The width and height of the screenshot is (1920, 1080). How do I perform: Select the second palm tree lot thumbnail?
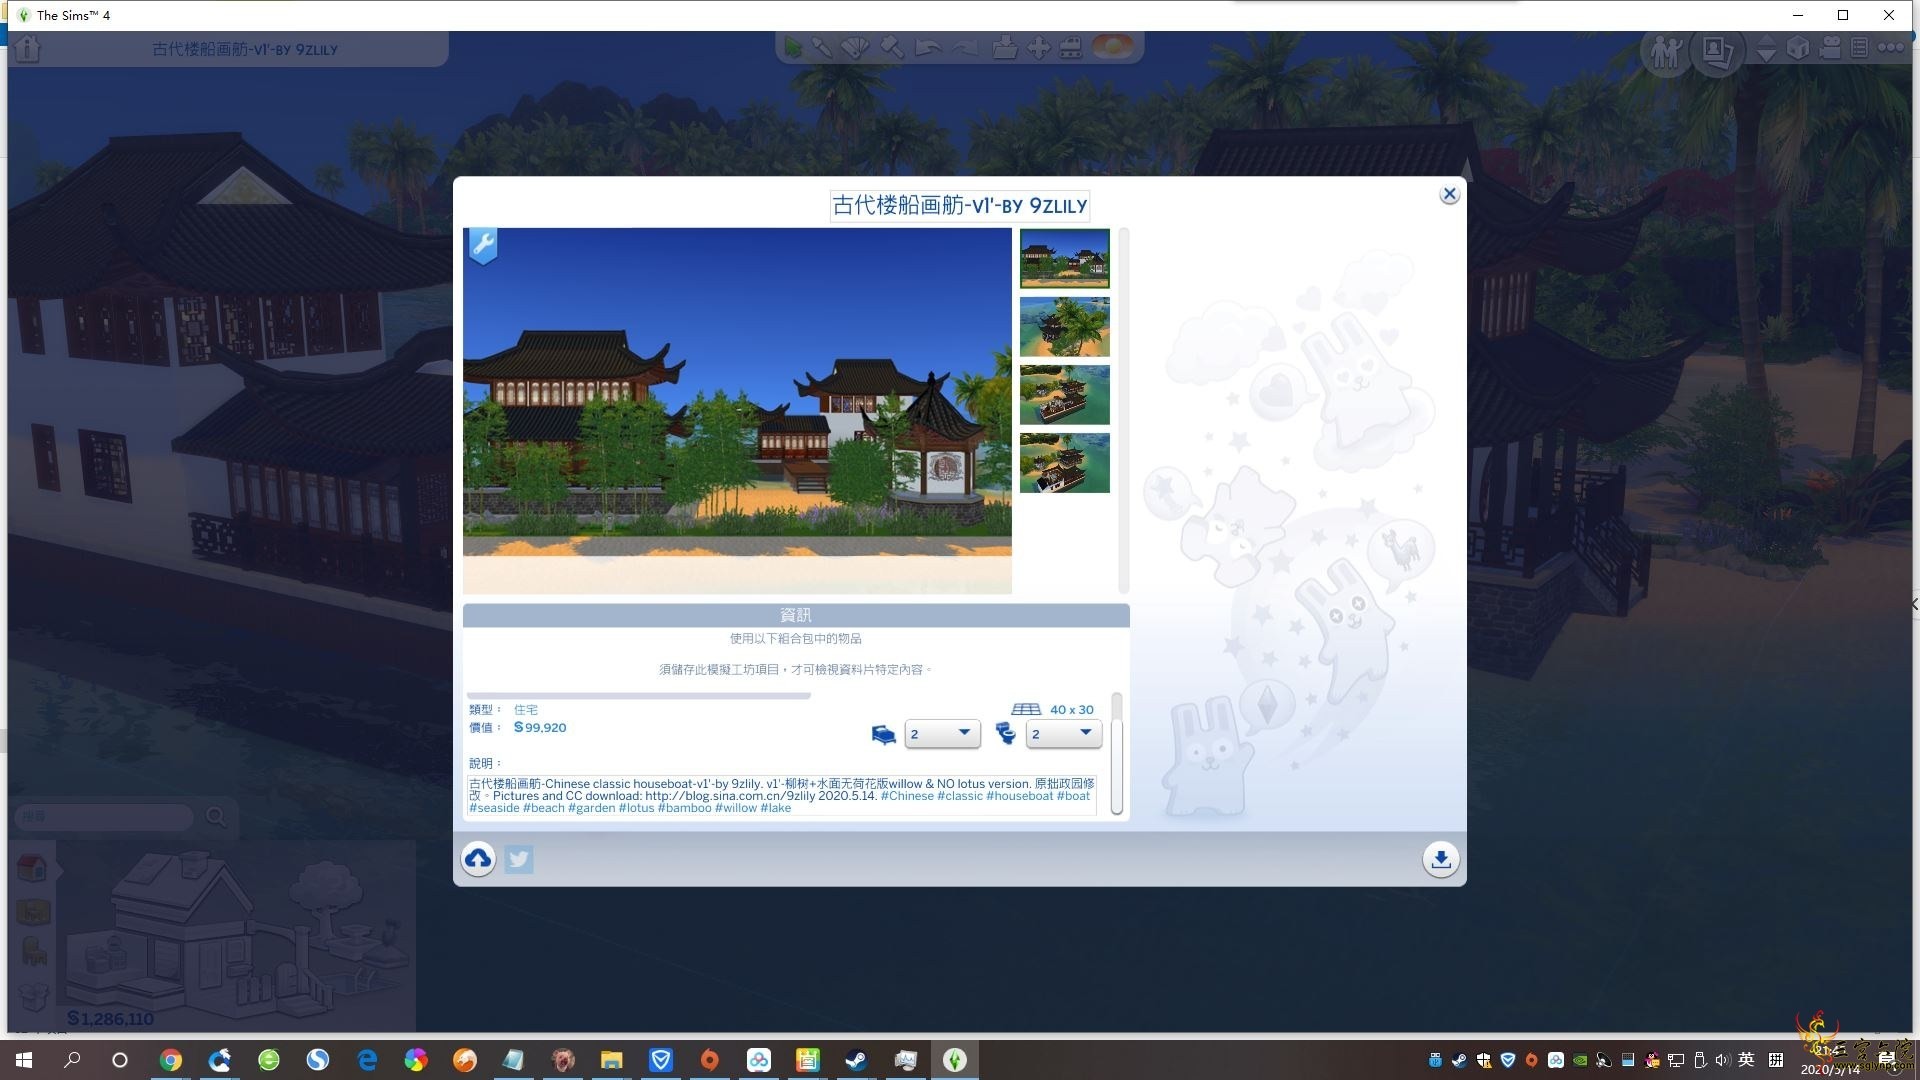1064,326
